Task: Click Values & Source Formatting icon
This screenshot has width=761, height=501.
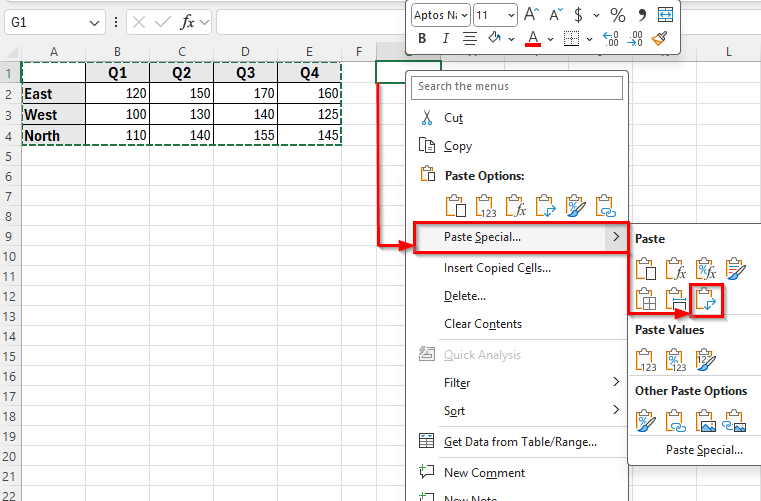Action: coord(706,360)
